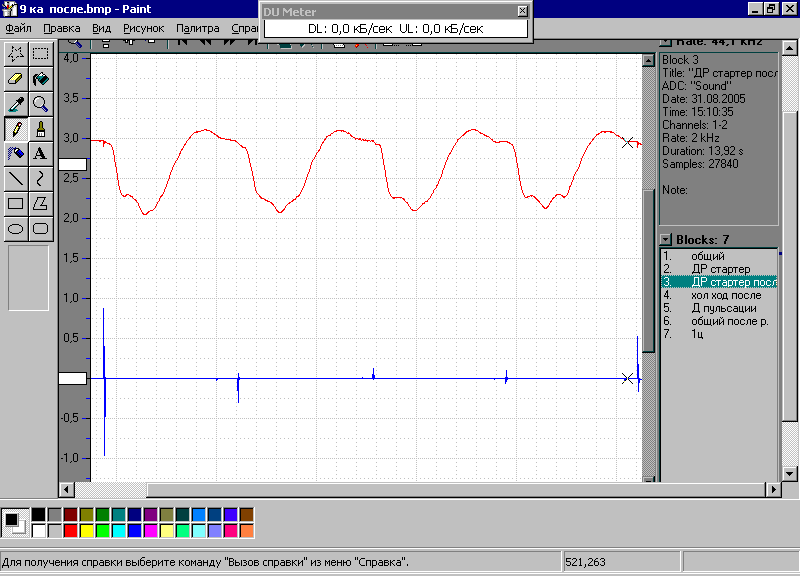Click the Paint vertical scrollbar down arrow
Image resolution: width=800 pixels, height=576 pixels.
(x=790, y=473)
